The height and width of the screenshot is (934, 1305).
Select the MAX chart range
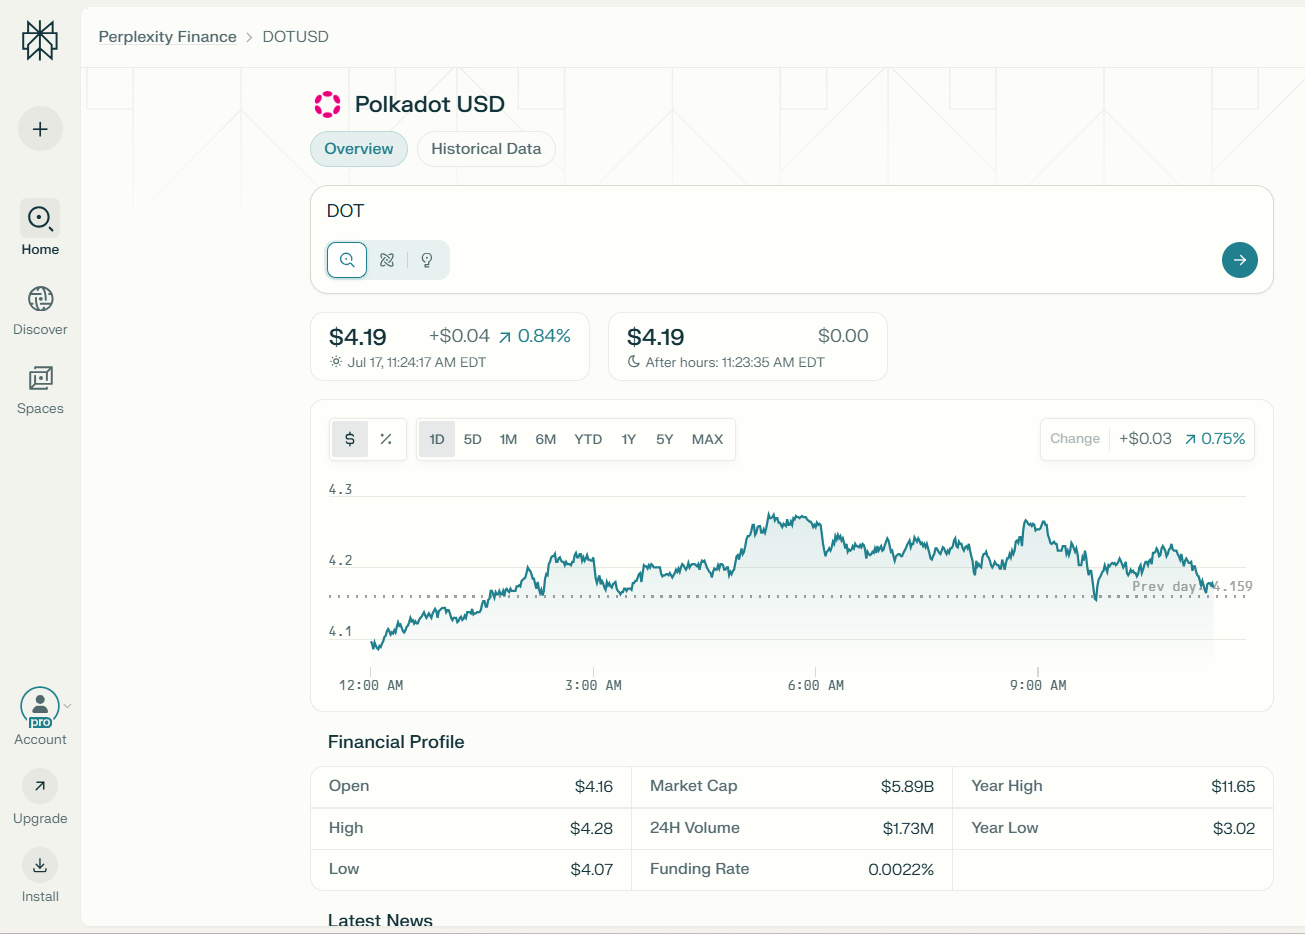[707, 439]
